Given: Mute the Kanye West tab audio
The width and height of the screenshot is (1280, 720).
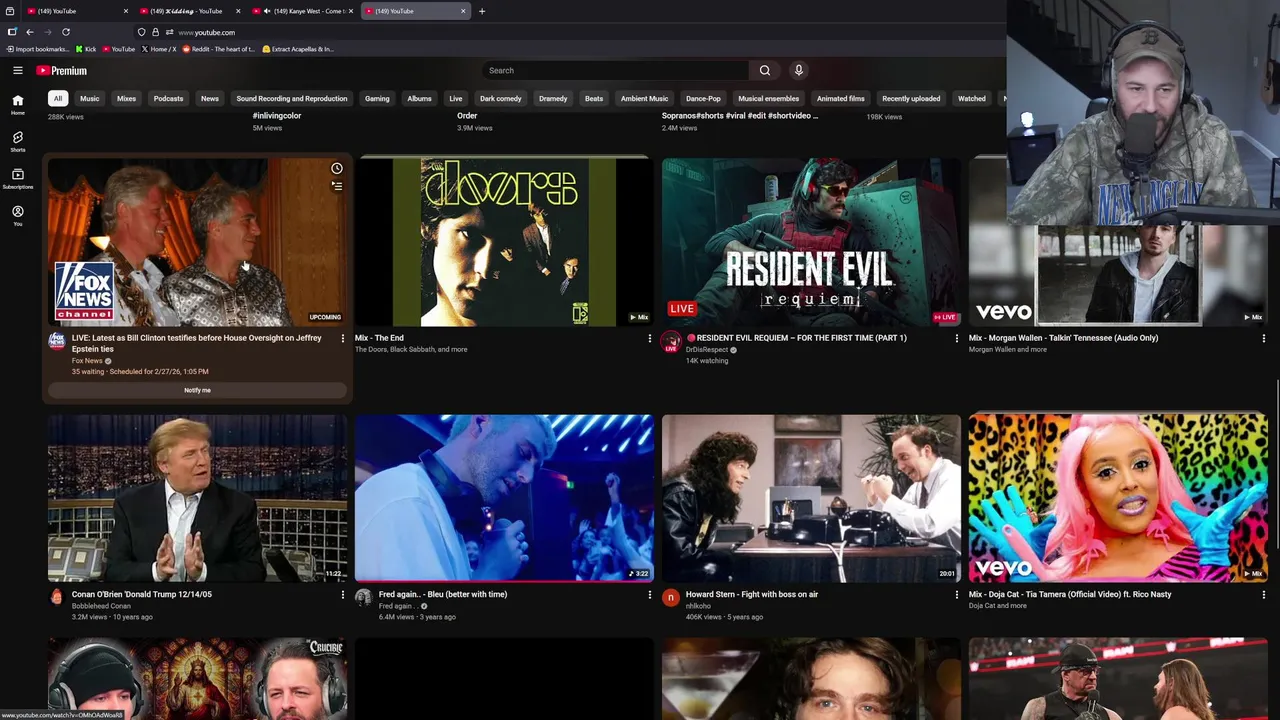Looking at the screenshot, I should pos(268,11).
